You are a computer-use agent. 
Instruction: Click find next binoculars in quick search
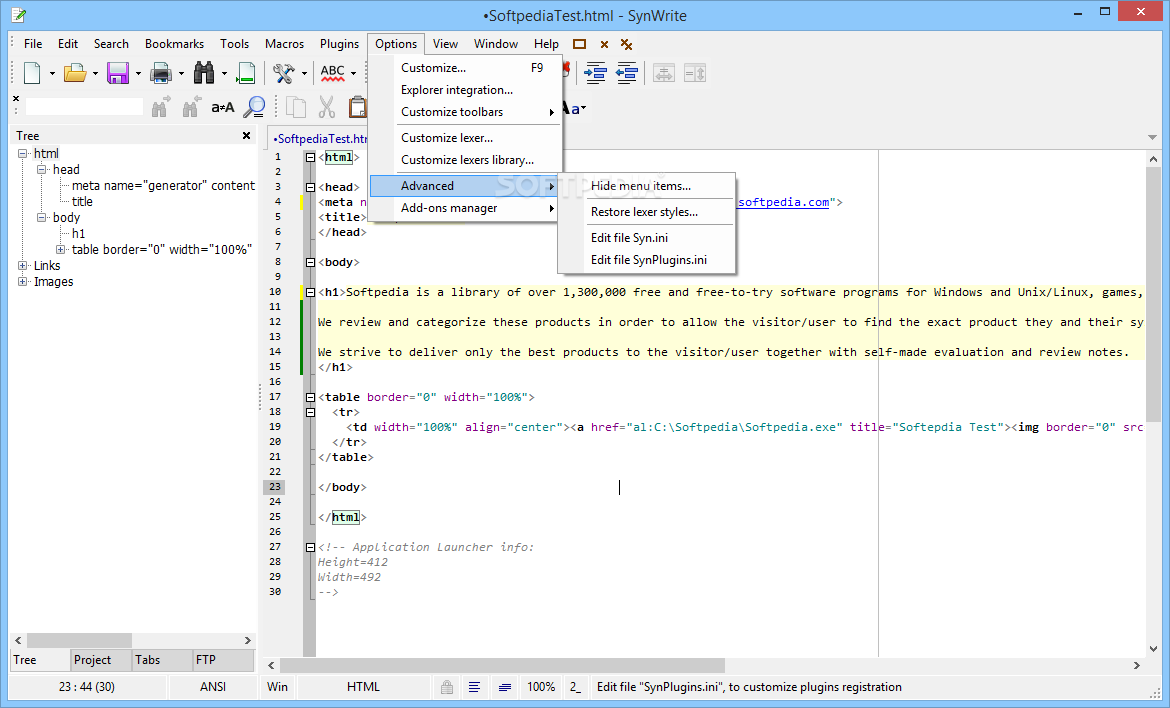pos(160,107)
